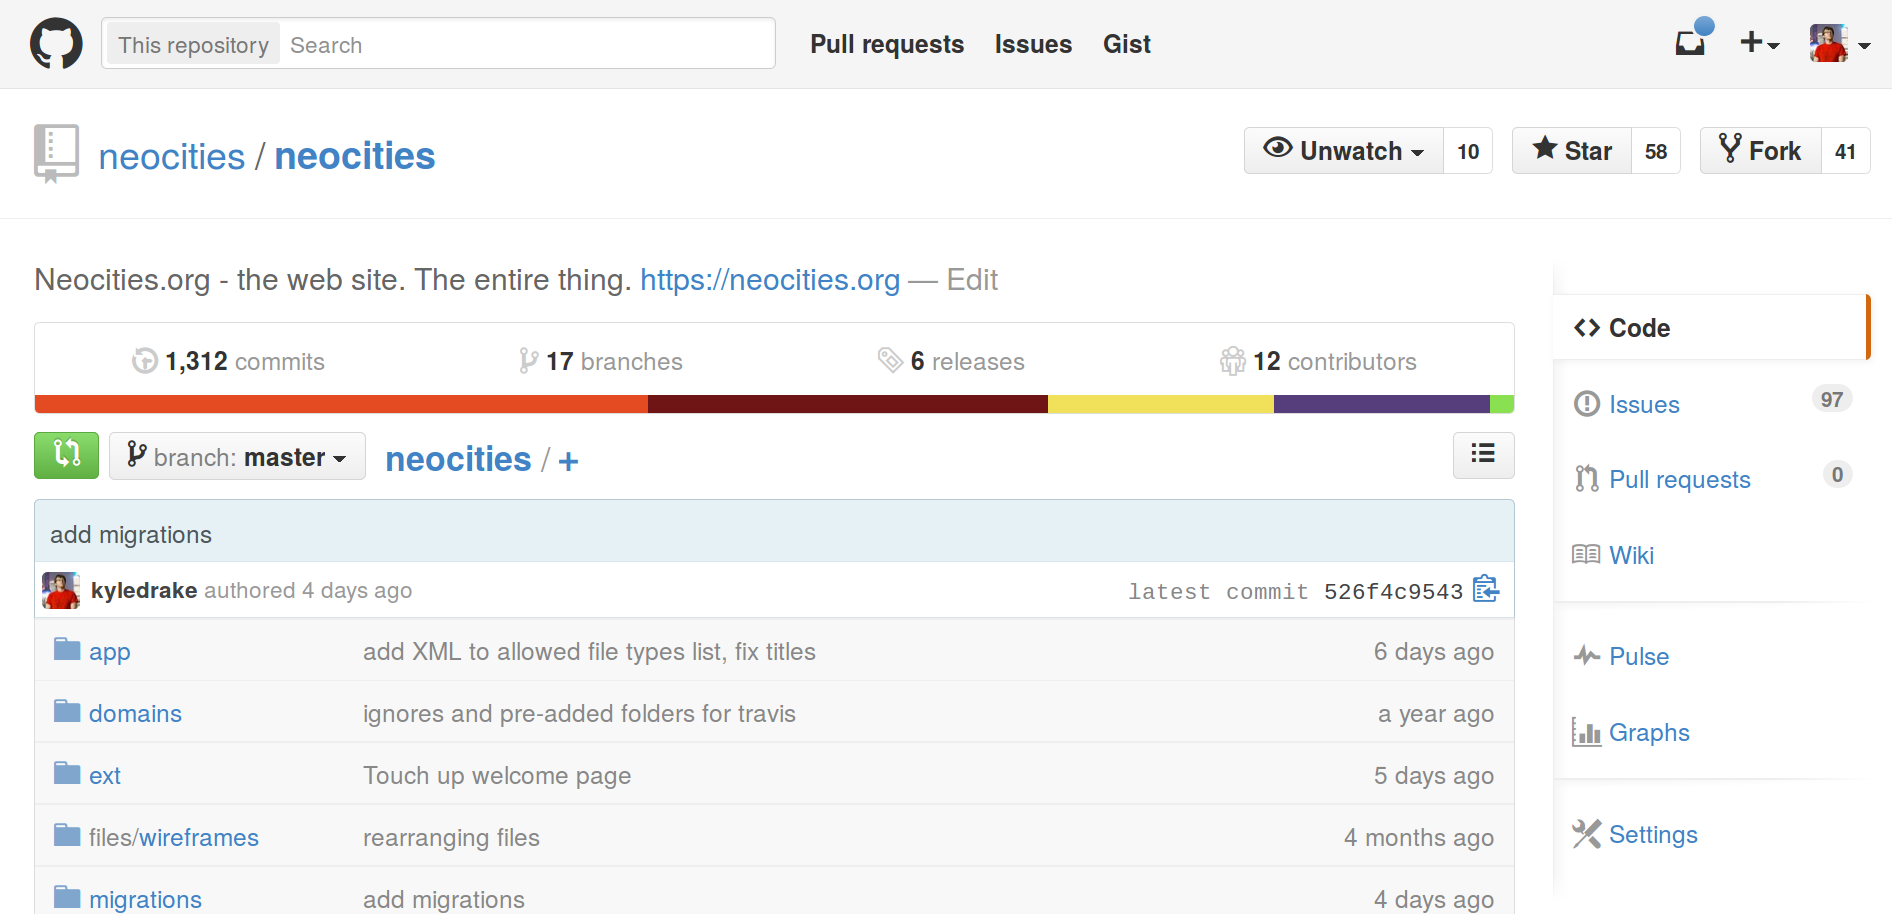This screenshot has height=914, width=1892.
Task: Click the migrations folder icon
Action: pyautogui.click(x=67, y=897)
